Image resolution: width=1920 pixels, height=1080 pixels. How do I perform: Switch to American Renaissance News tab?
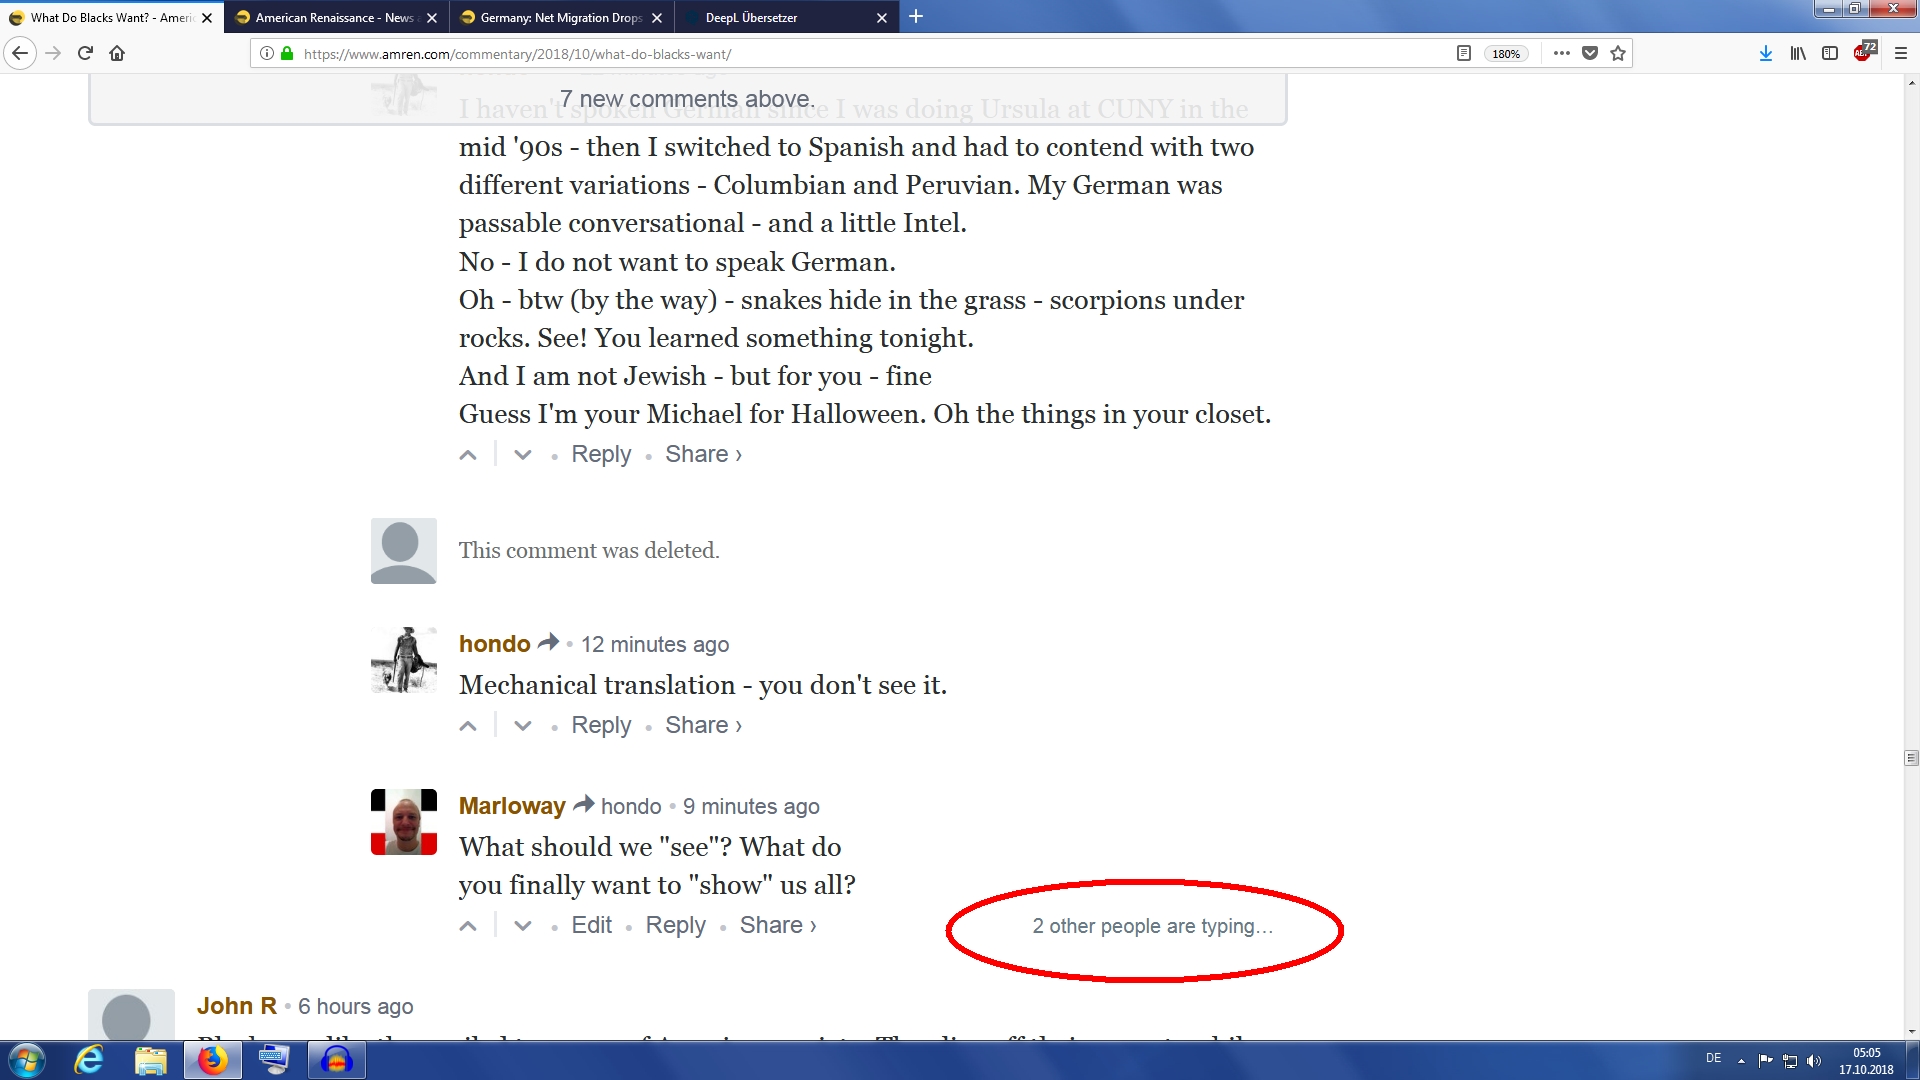point(336,17)
